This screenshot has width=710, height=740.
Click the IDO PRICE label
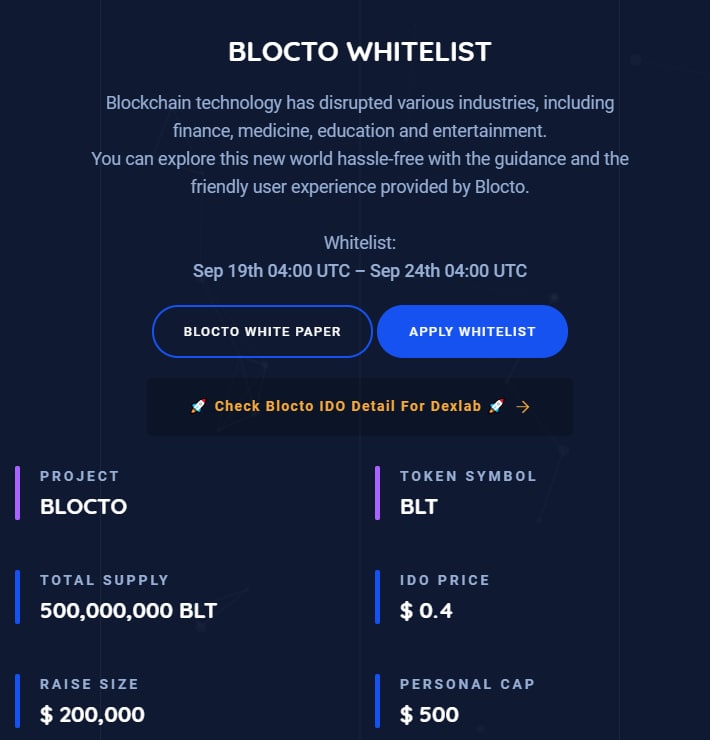pos(444,580)
